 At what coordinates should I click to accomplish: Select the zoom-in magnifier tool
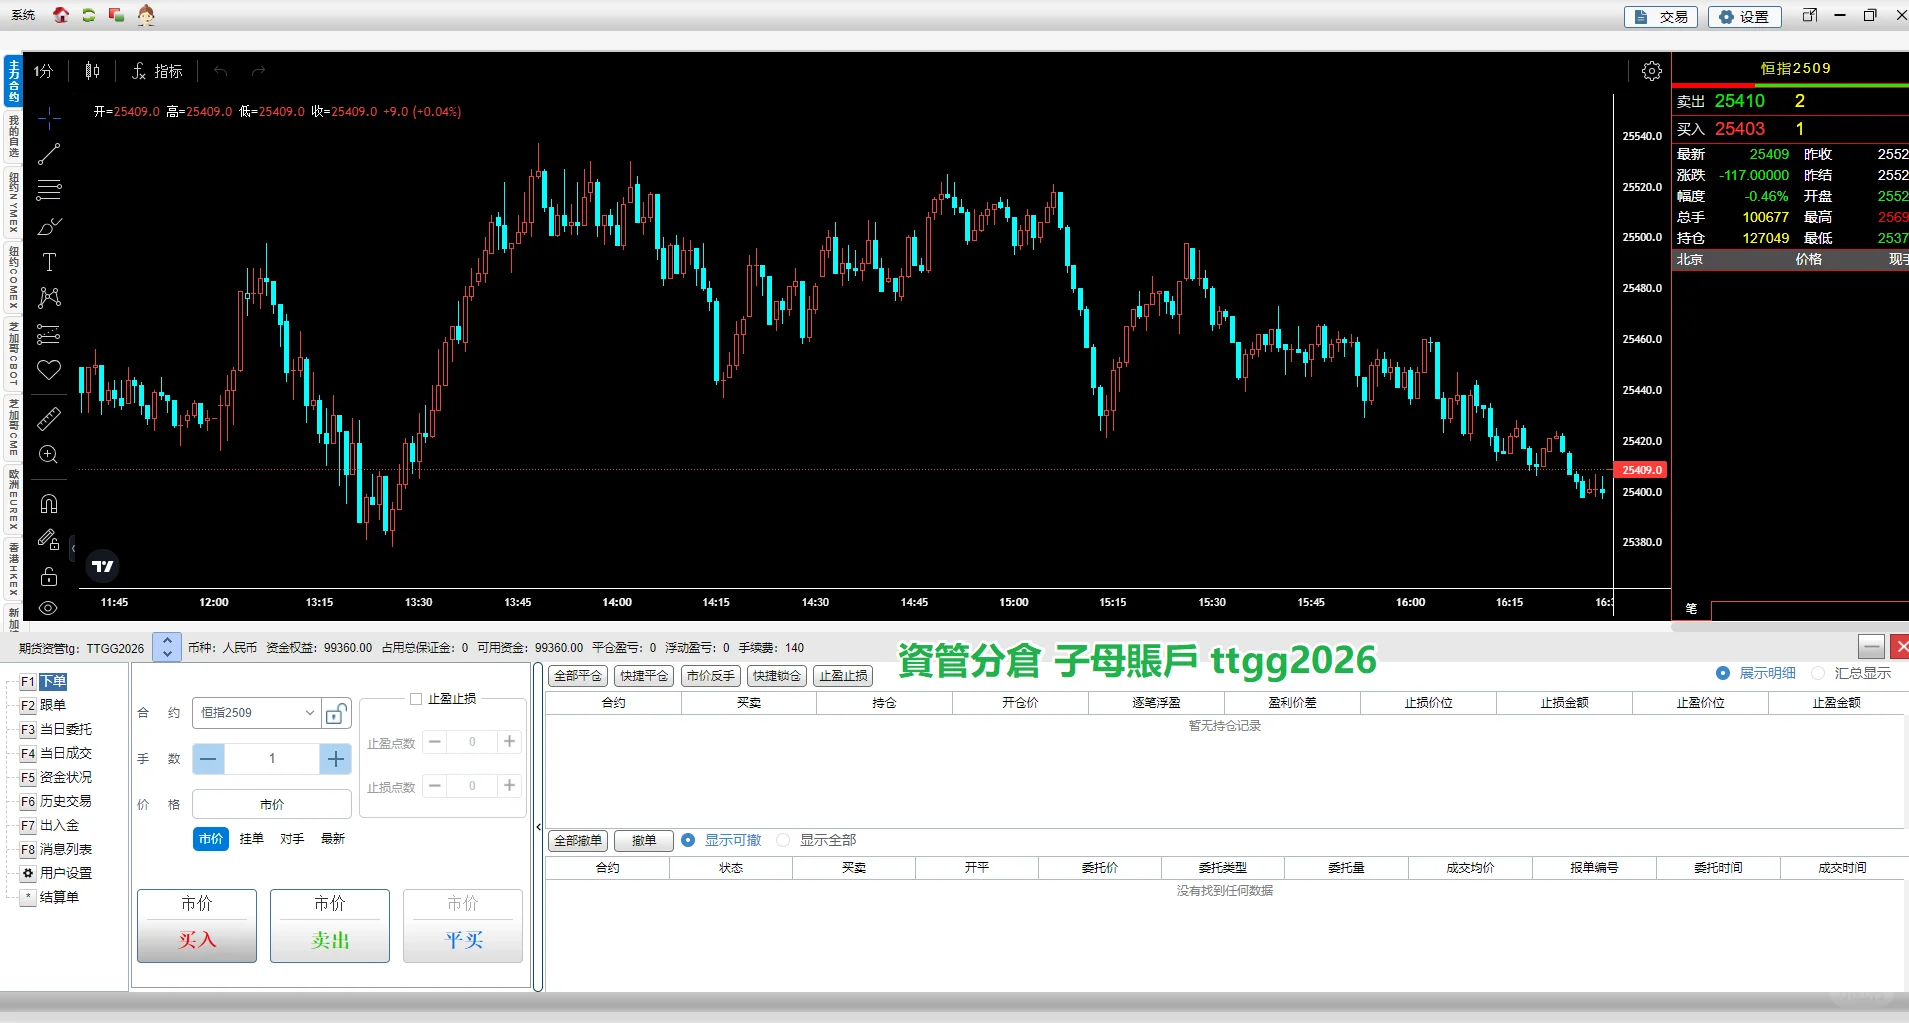click(48, 455)
